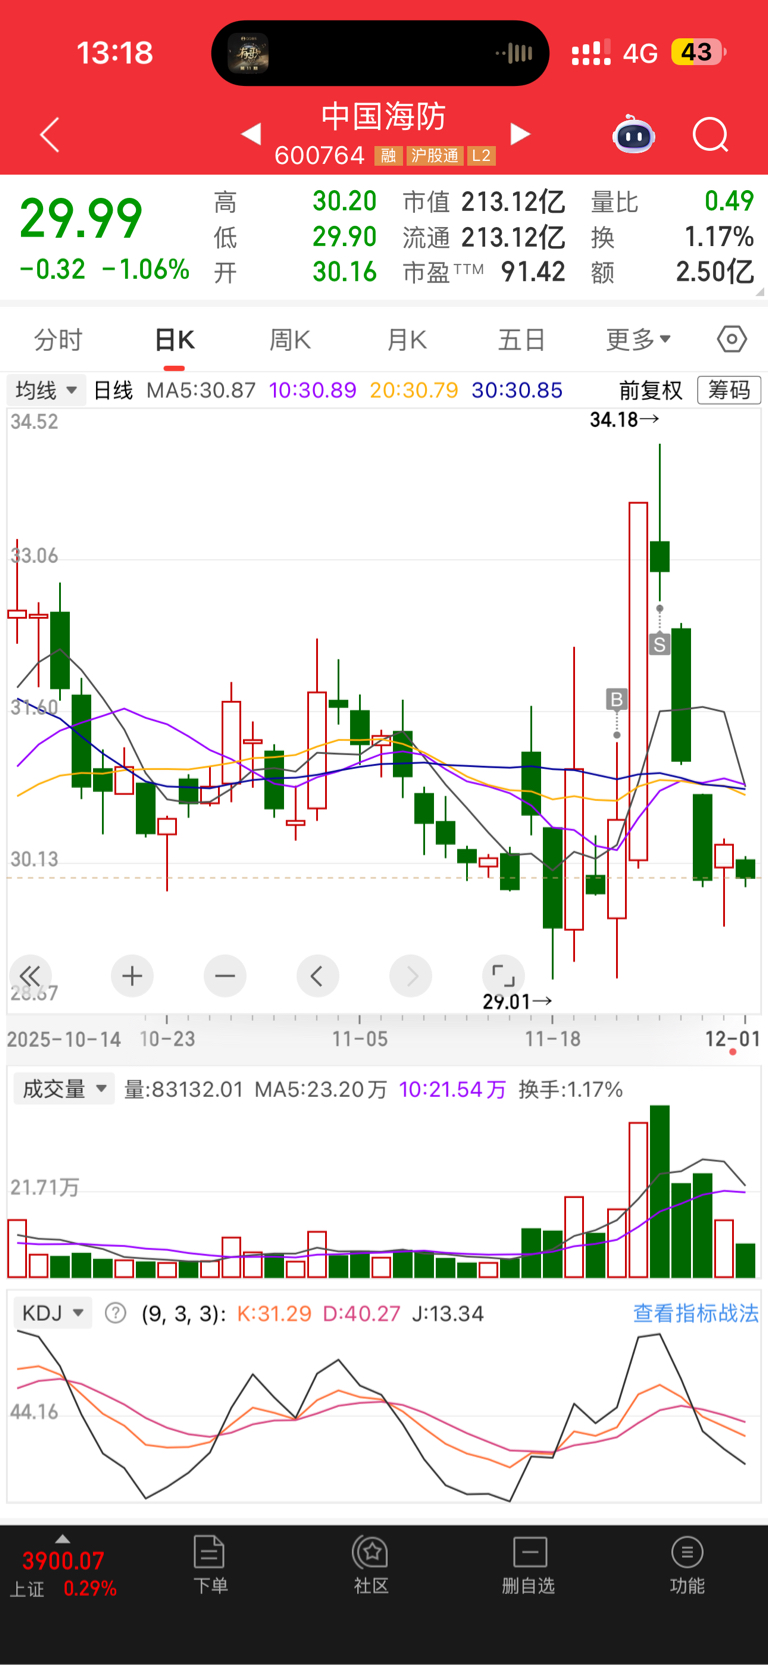Screen dimensions: 768x1665
Task: Switch to the next stock arrow
Action: point(520,133)
